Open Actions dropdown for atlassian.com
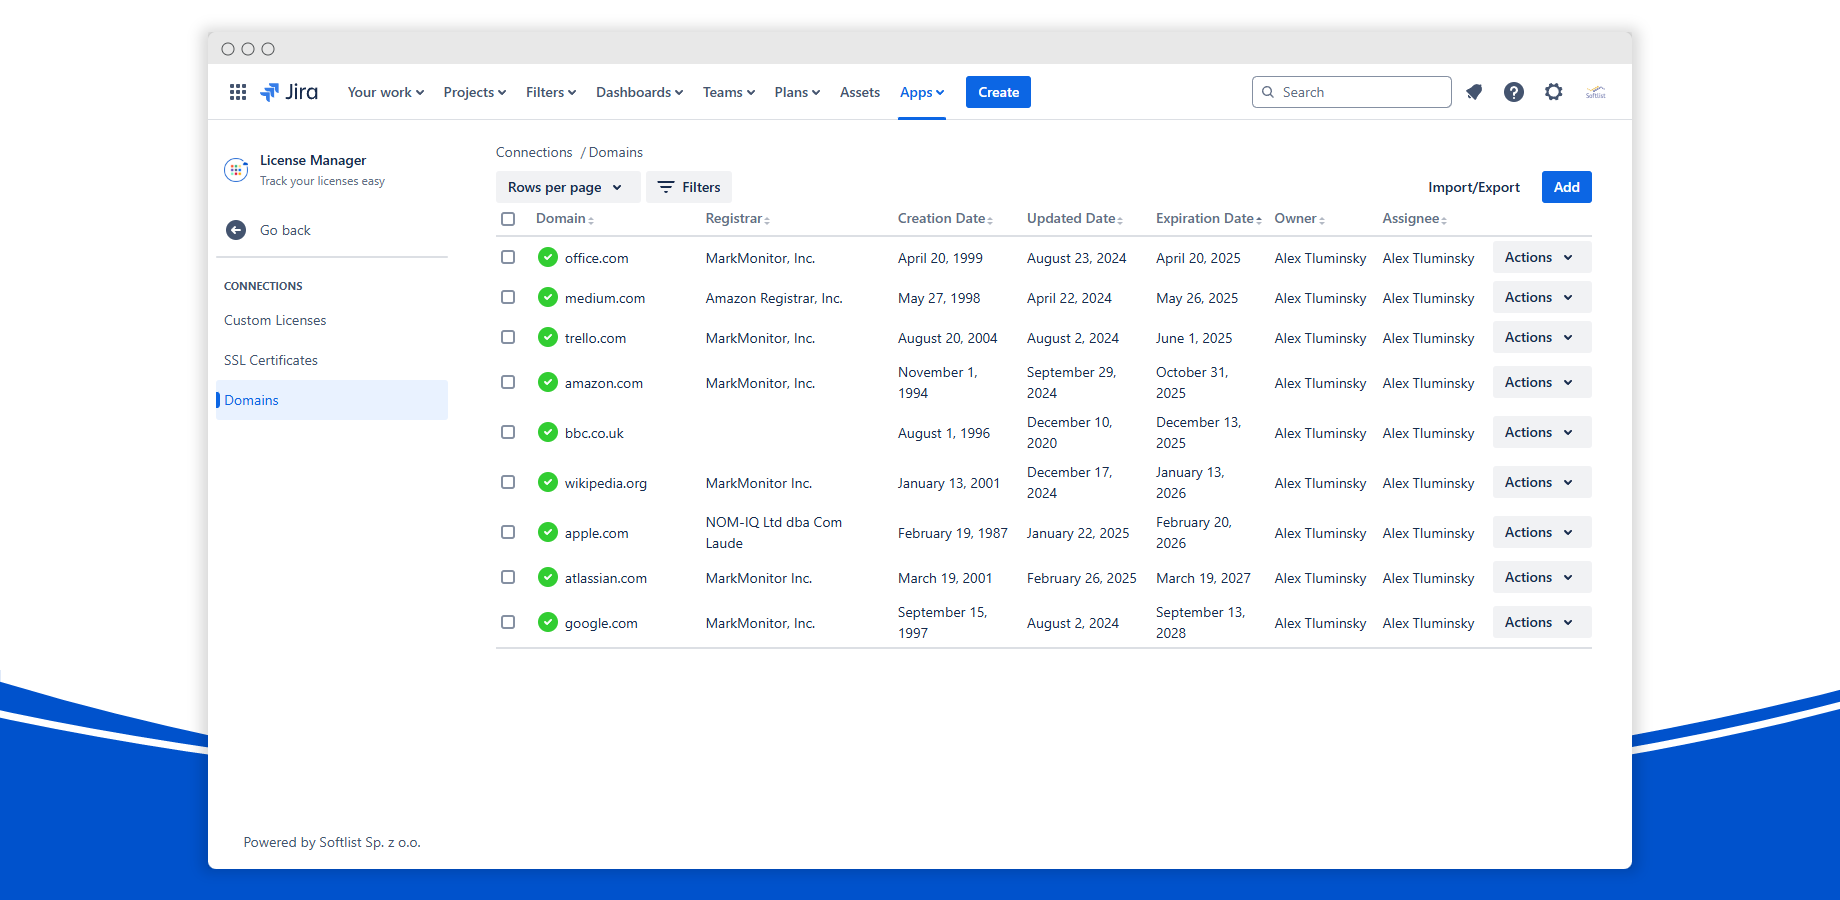1840x900 pixels. 1541,577
